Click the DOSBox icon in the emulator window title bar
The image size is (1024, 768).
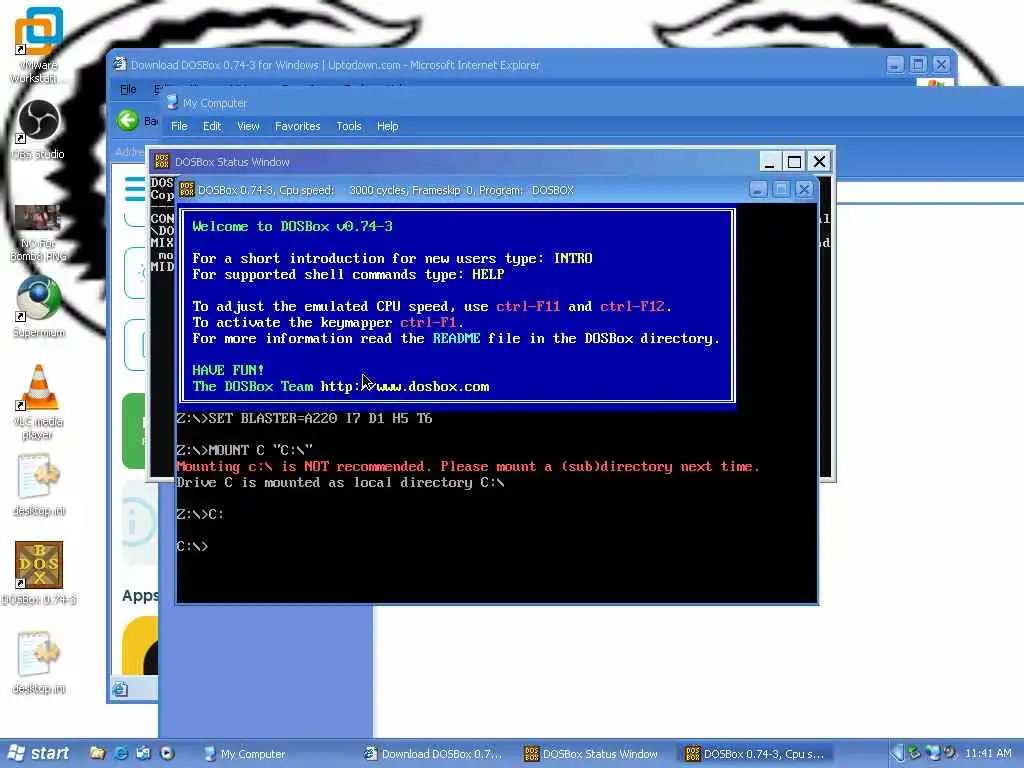[187, 190]
